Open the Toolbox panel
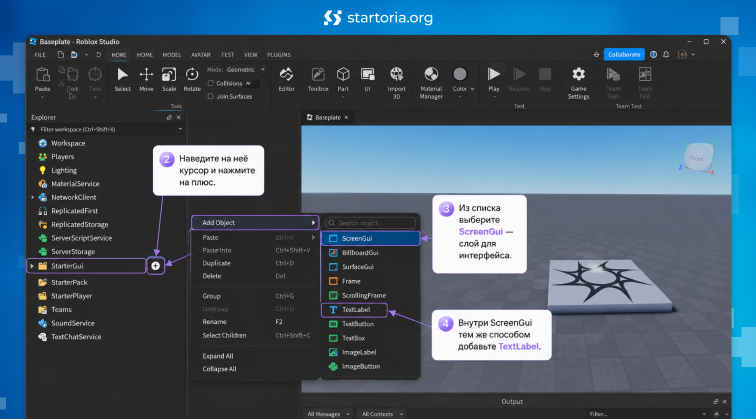Image resolution: width=756 pixels, height=419 pixels. click(x=318, y=79)
